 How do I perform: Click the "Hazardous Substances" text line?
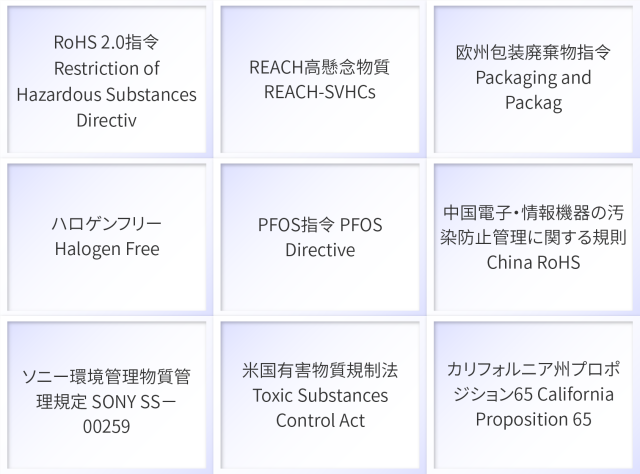(x=107, y=94)
